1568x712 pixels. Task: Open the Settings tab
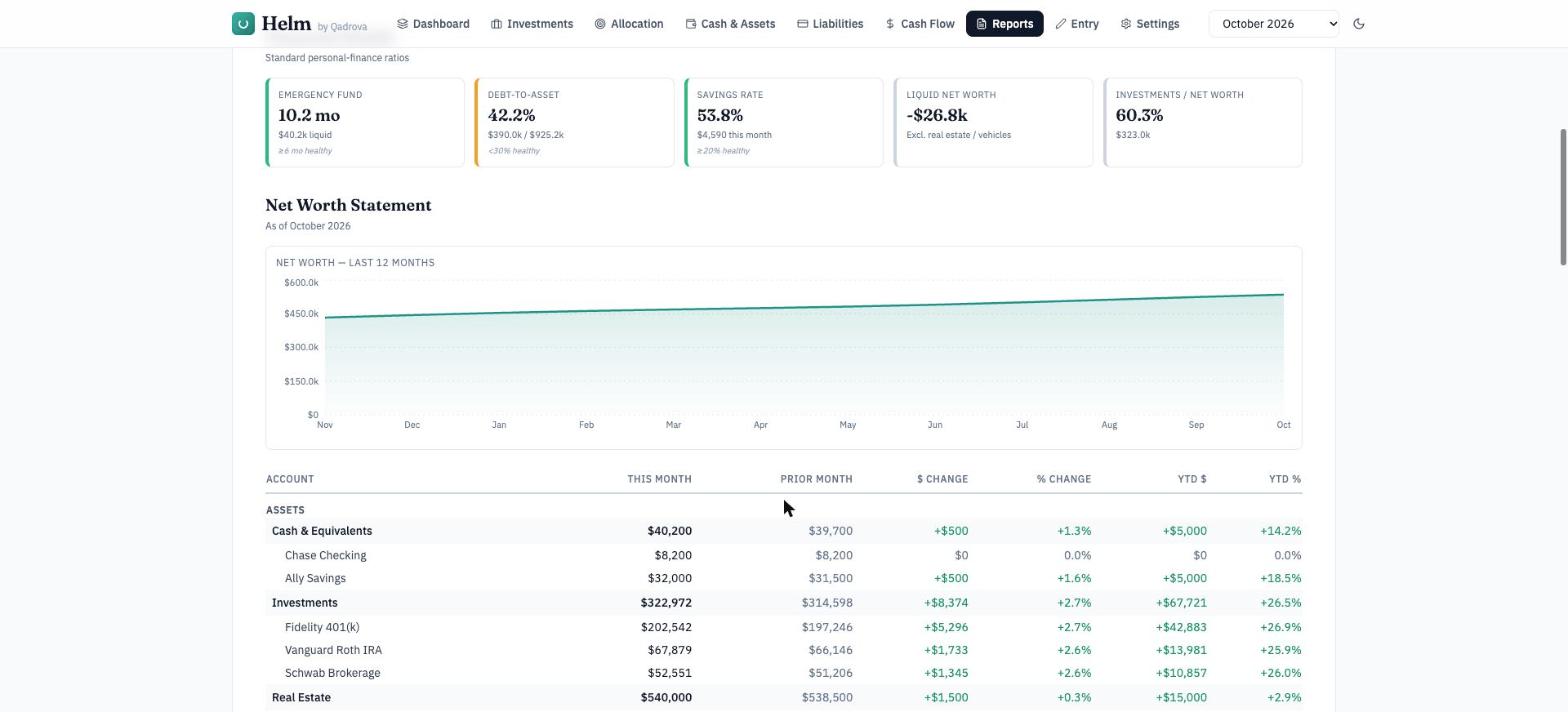pyautogui.click(x=1150, y=24)
